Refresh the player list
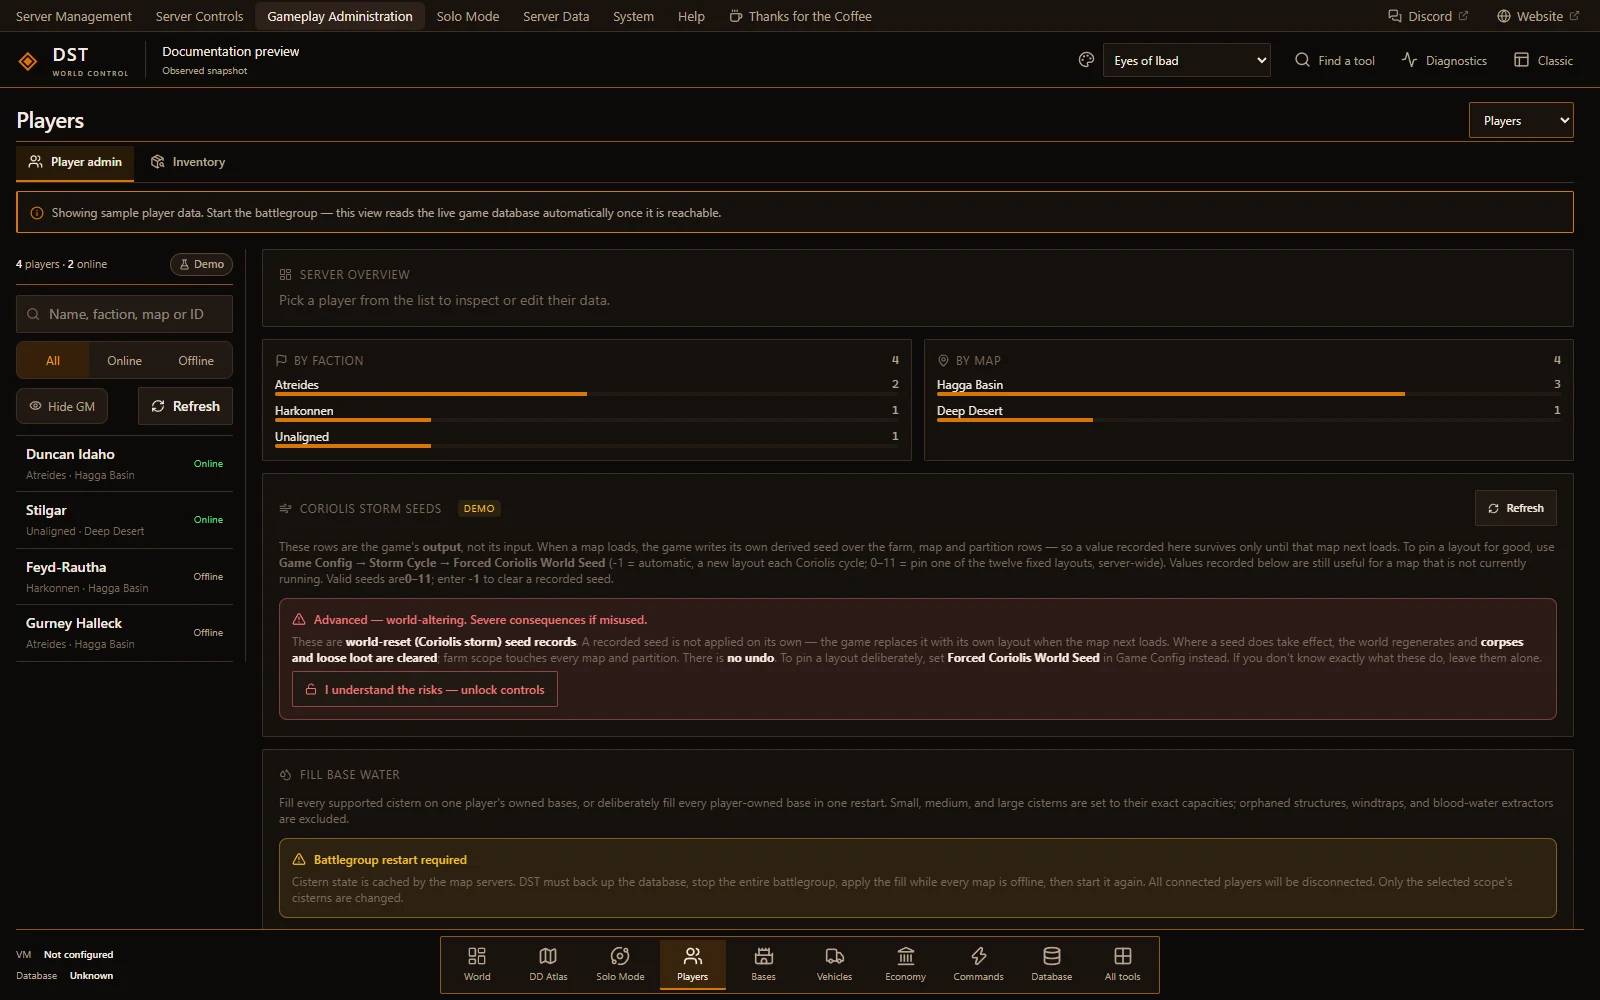The width and height of the screenshot is (1600, 1000). point(185,406)
